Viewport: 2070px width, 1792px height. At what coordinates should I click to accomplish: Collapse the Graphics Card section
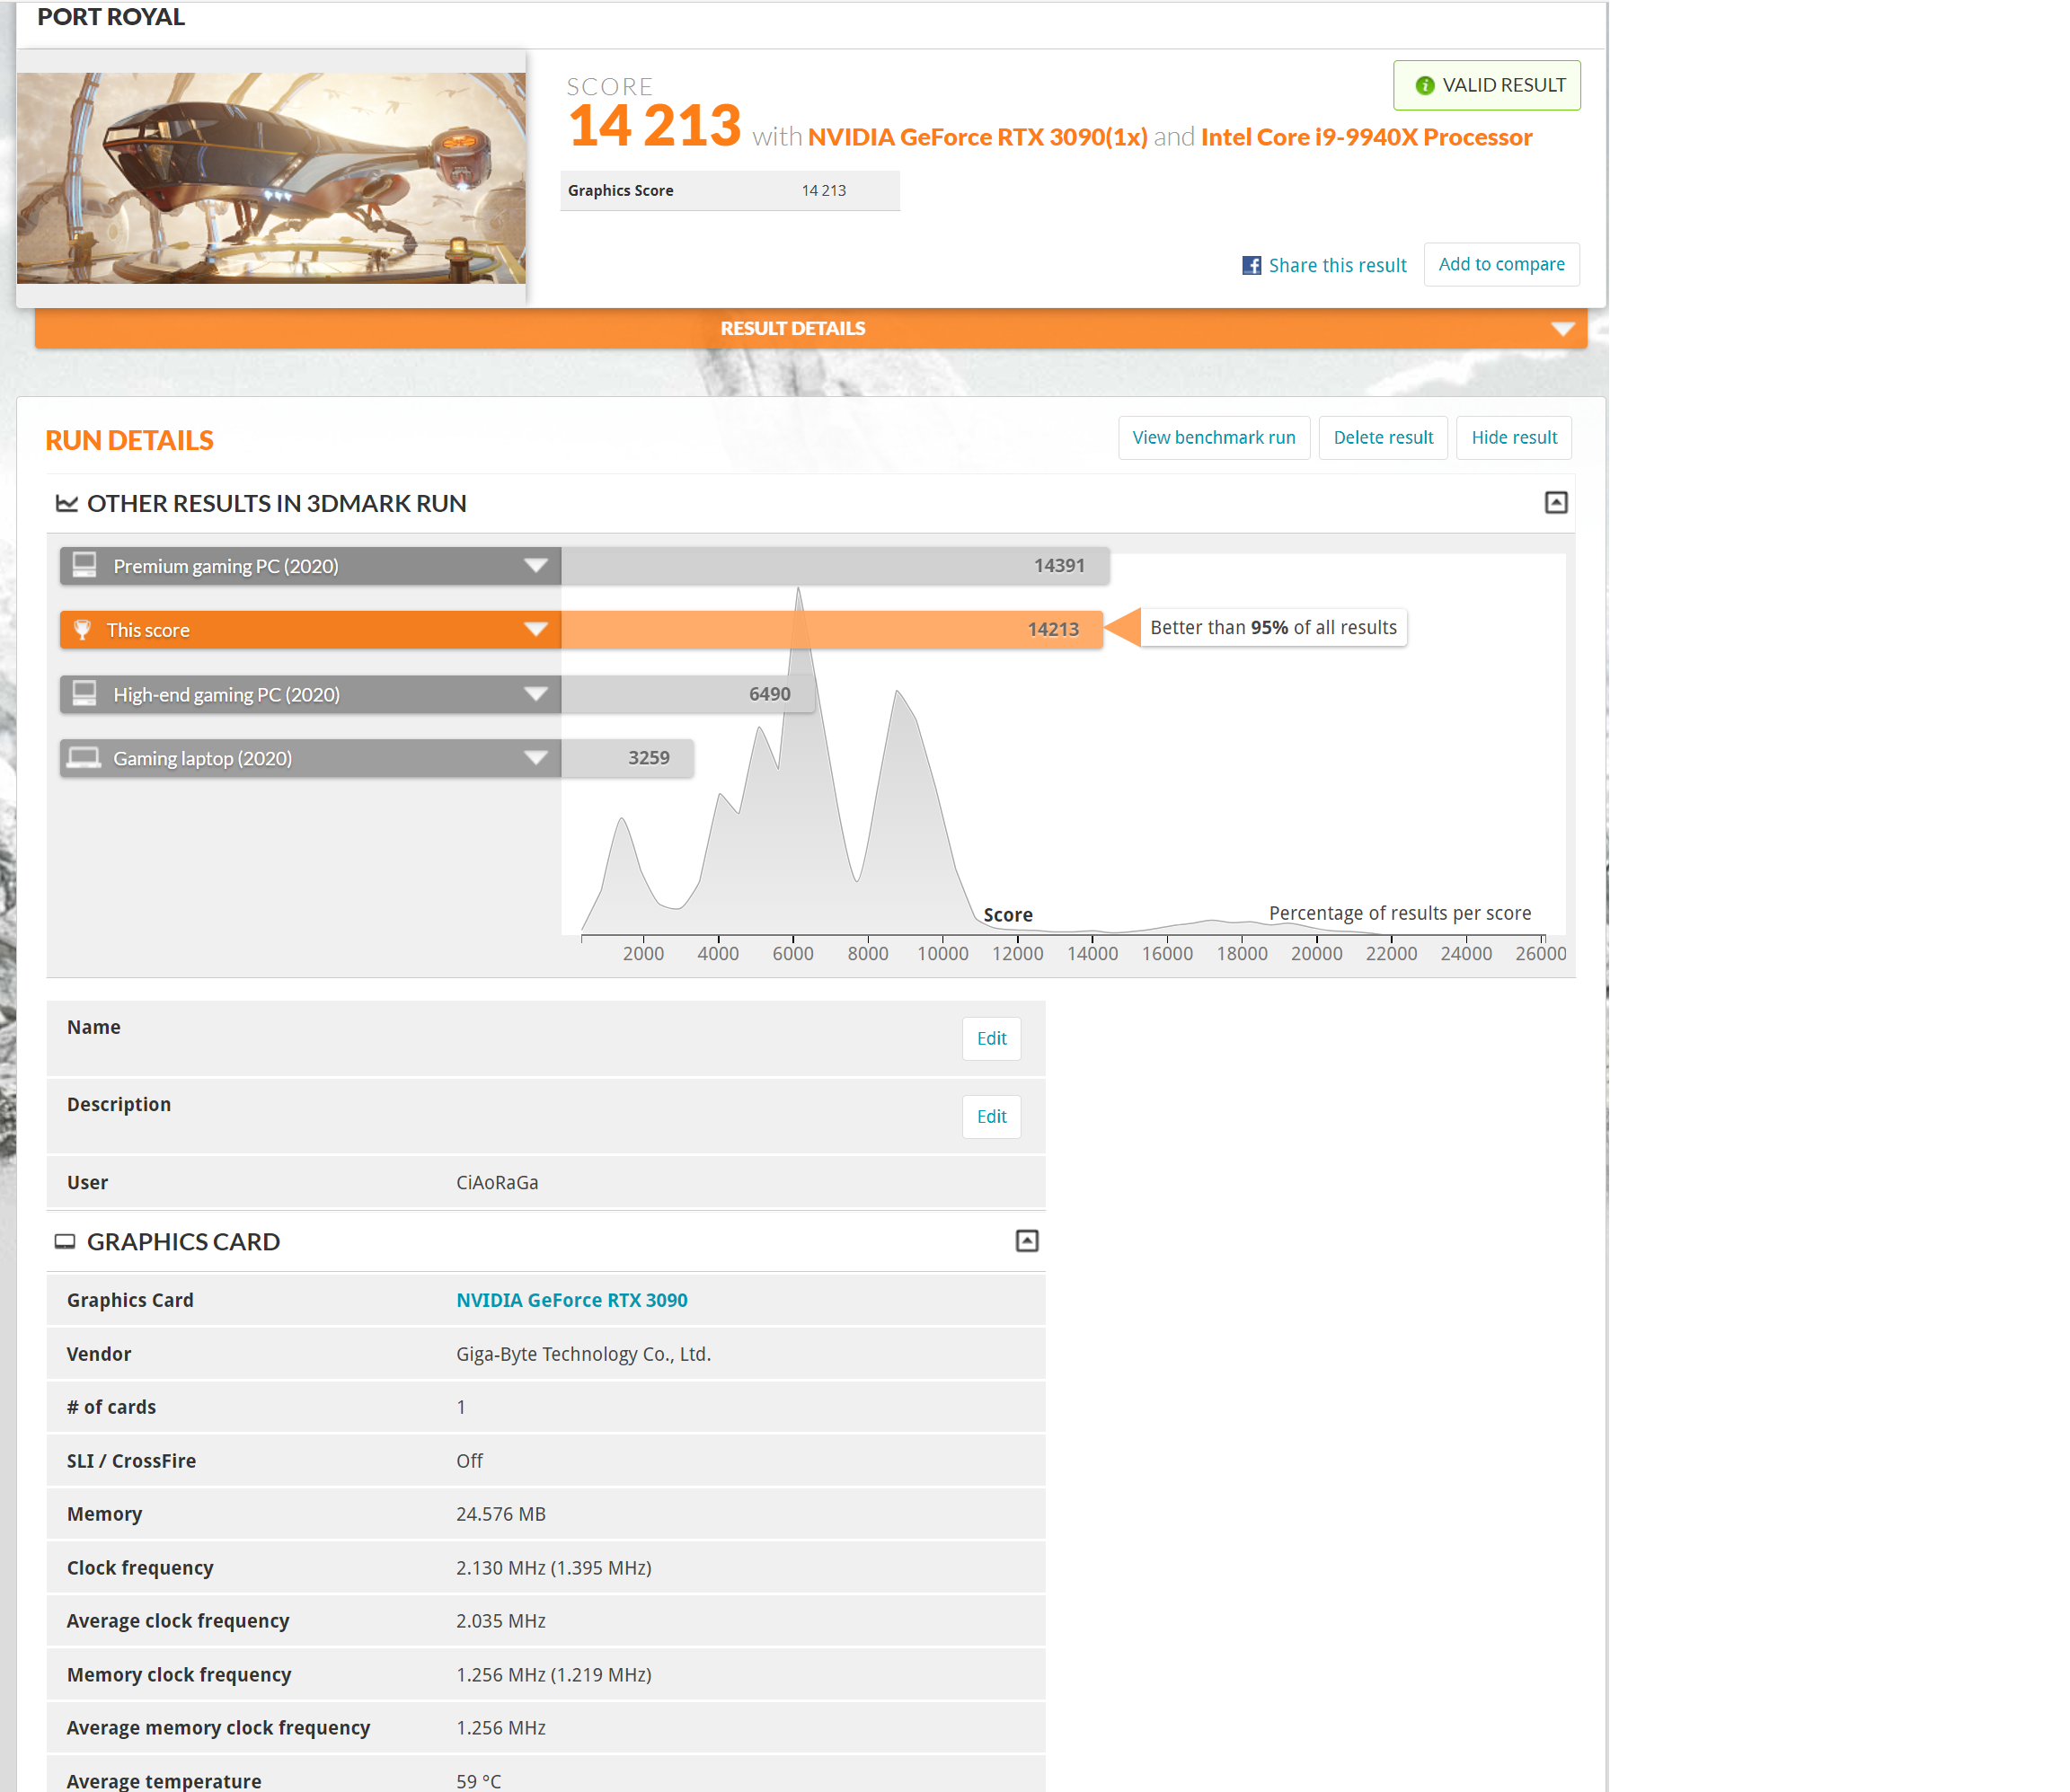tap(1027, 1241)
